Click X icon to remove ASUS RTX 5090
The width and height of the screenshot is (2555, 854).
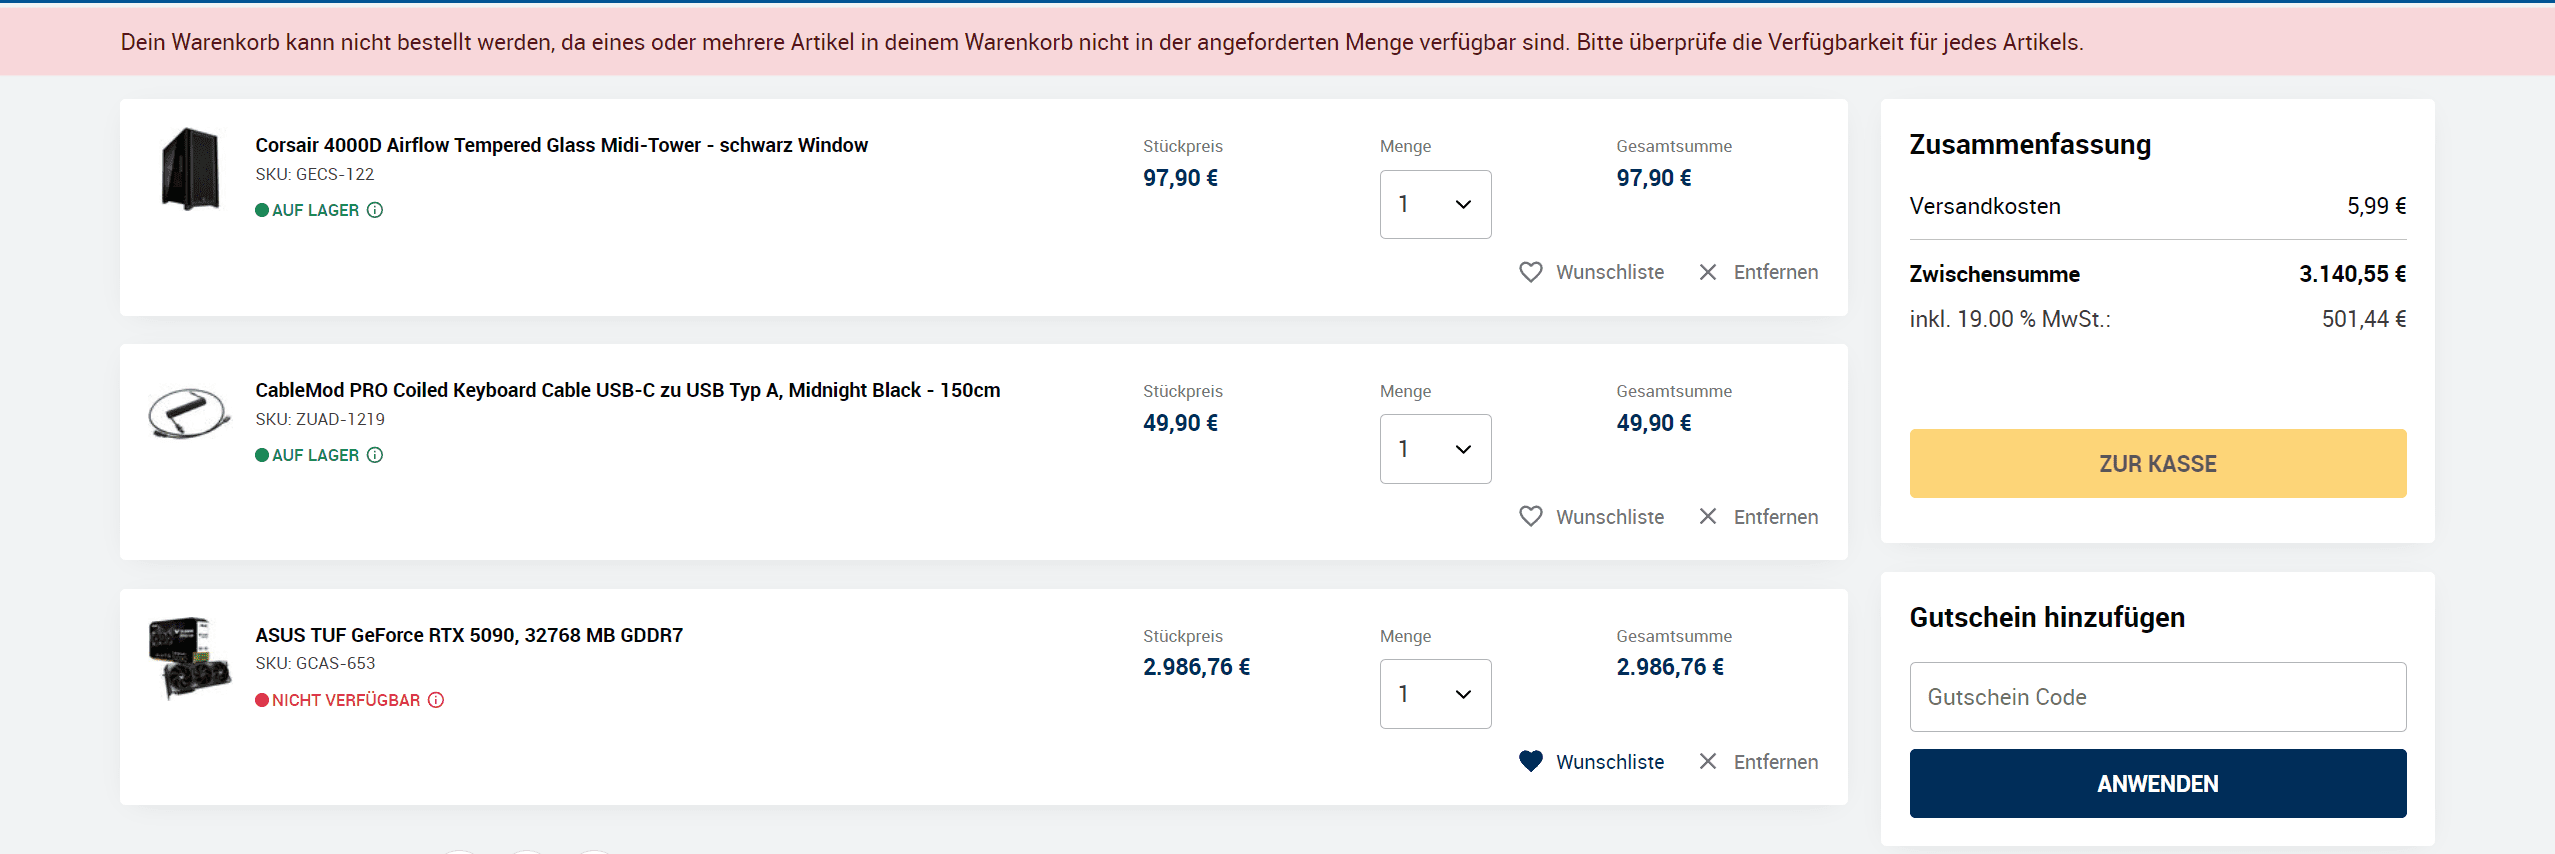click(x=1708, y=761)
